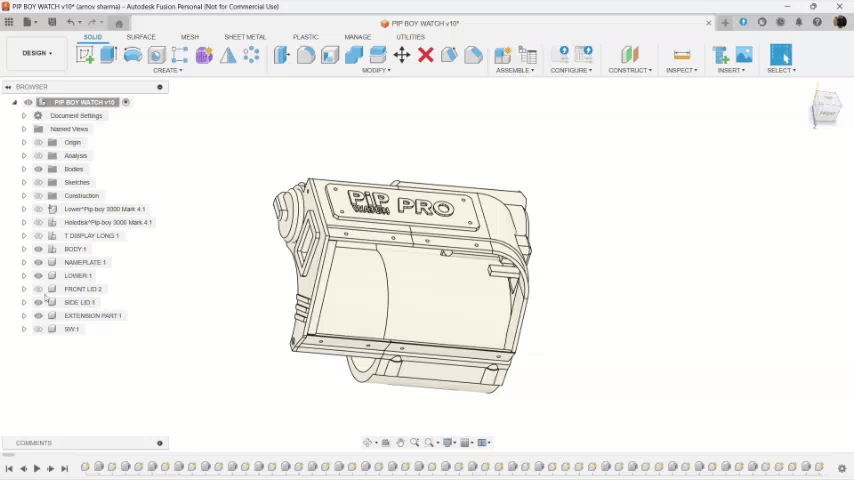Image resolution: width=854 pixels, height=480 pixels.
Task: Expand the Named Views node
Action: (x=24, y=129)
